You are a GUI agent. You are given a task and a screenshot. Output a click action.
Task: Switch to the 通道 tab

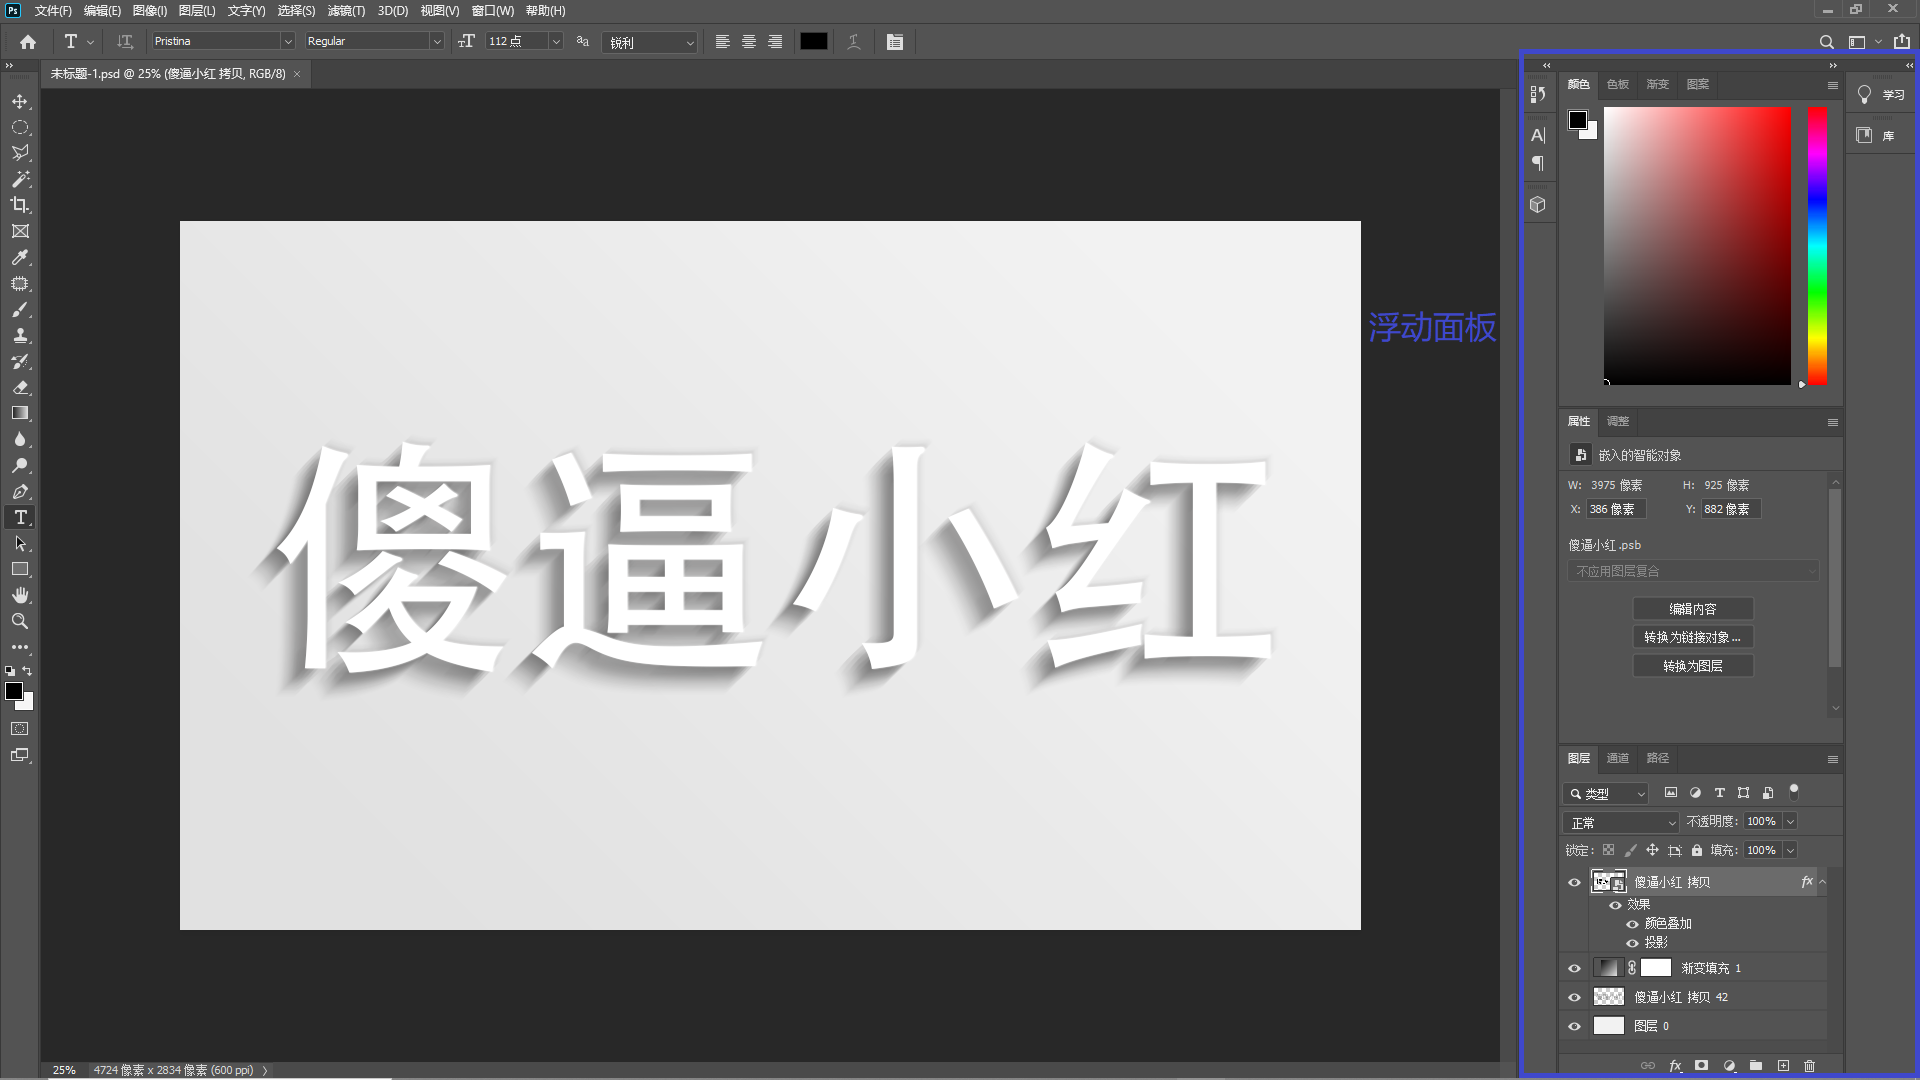tap(1617, 758)
